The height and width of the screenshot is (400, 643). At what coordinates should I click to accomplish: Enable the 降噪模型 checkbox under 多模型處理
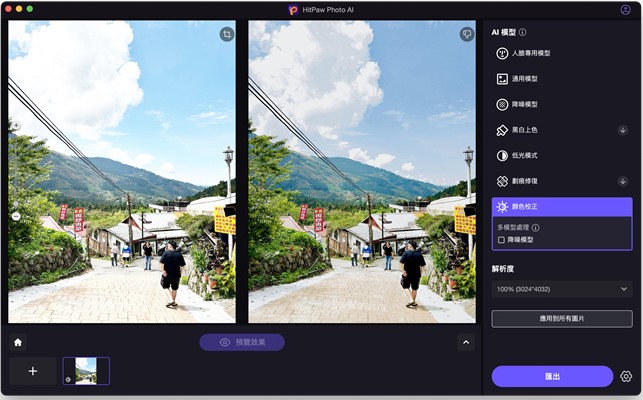click(501, 240)
